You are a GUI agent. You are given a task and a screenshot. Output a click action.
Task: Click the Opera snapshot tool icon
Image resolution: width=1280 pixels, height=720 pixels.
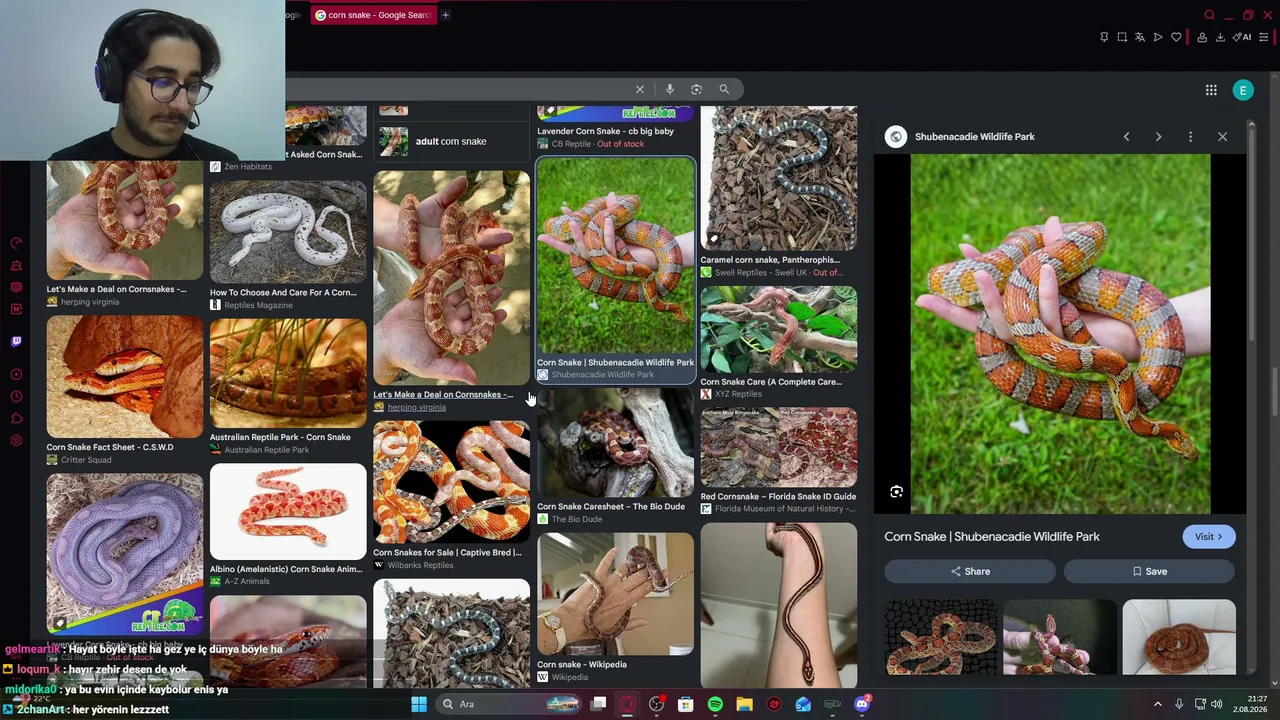[x=1122, y=37]
